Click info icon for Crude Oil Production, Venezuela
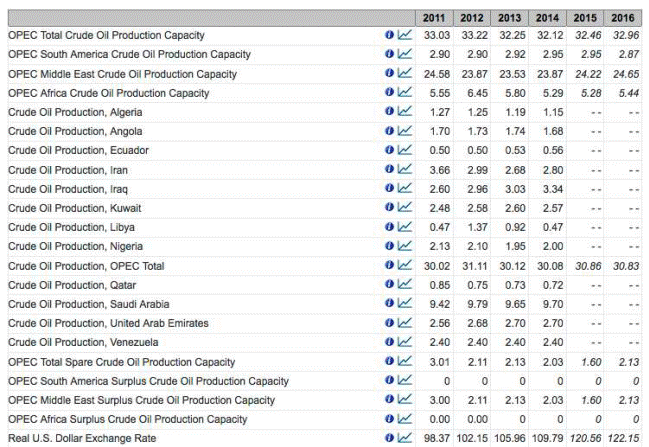This screenshot has width=649, height=447. point(389,341)
